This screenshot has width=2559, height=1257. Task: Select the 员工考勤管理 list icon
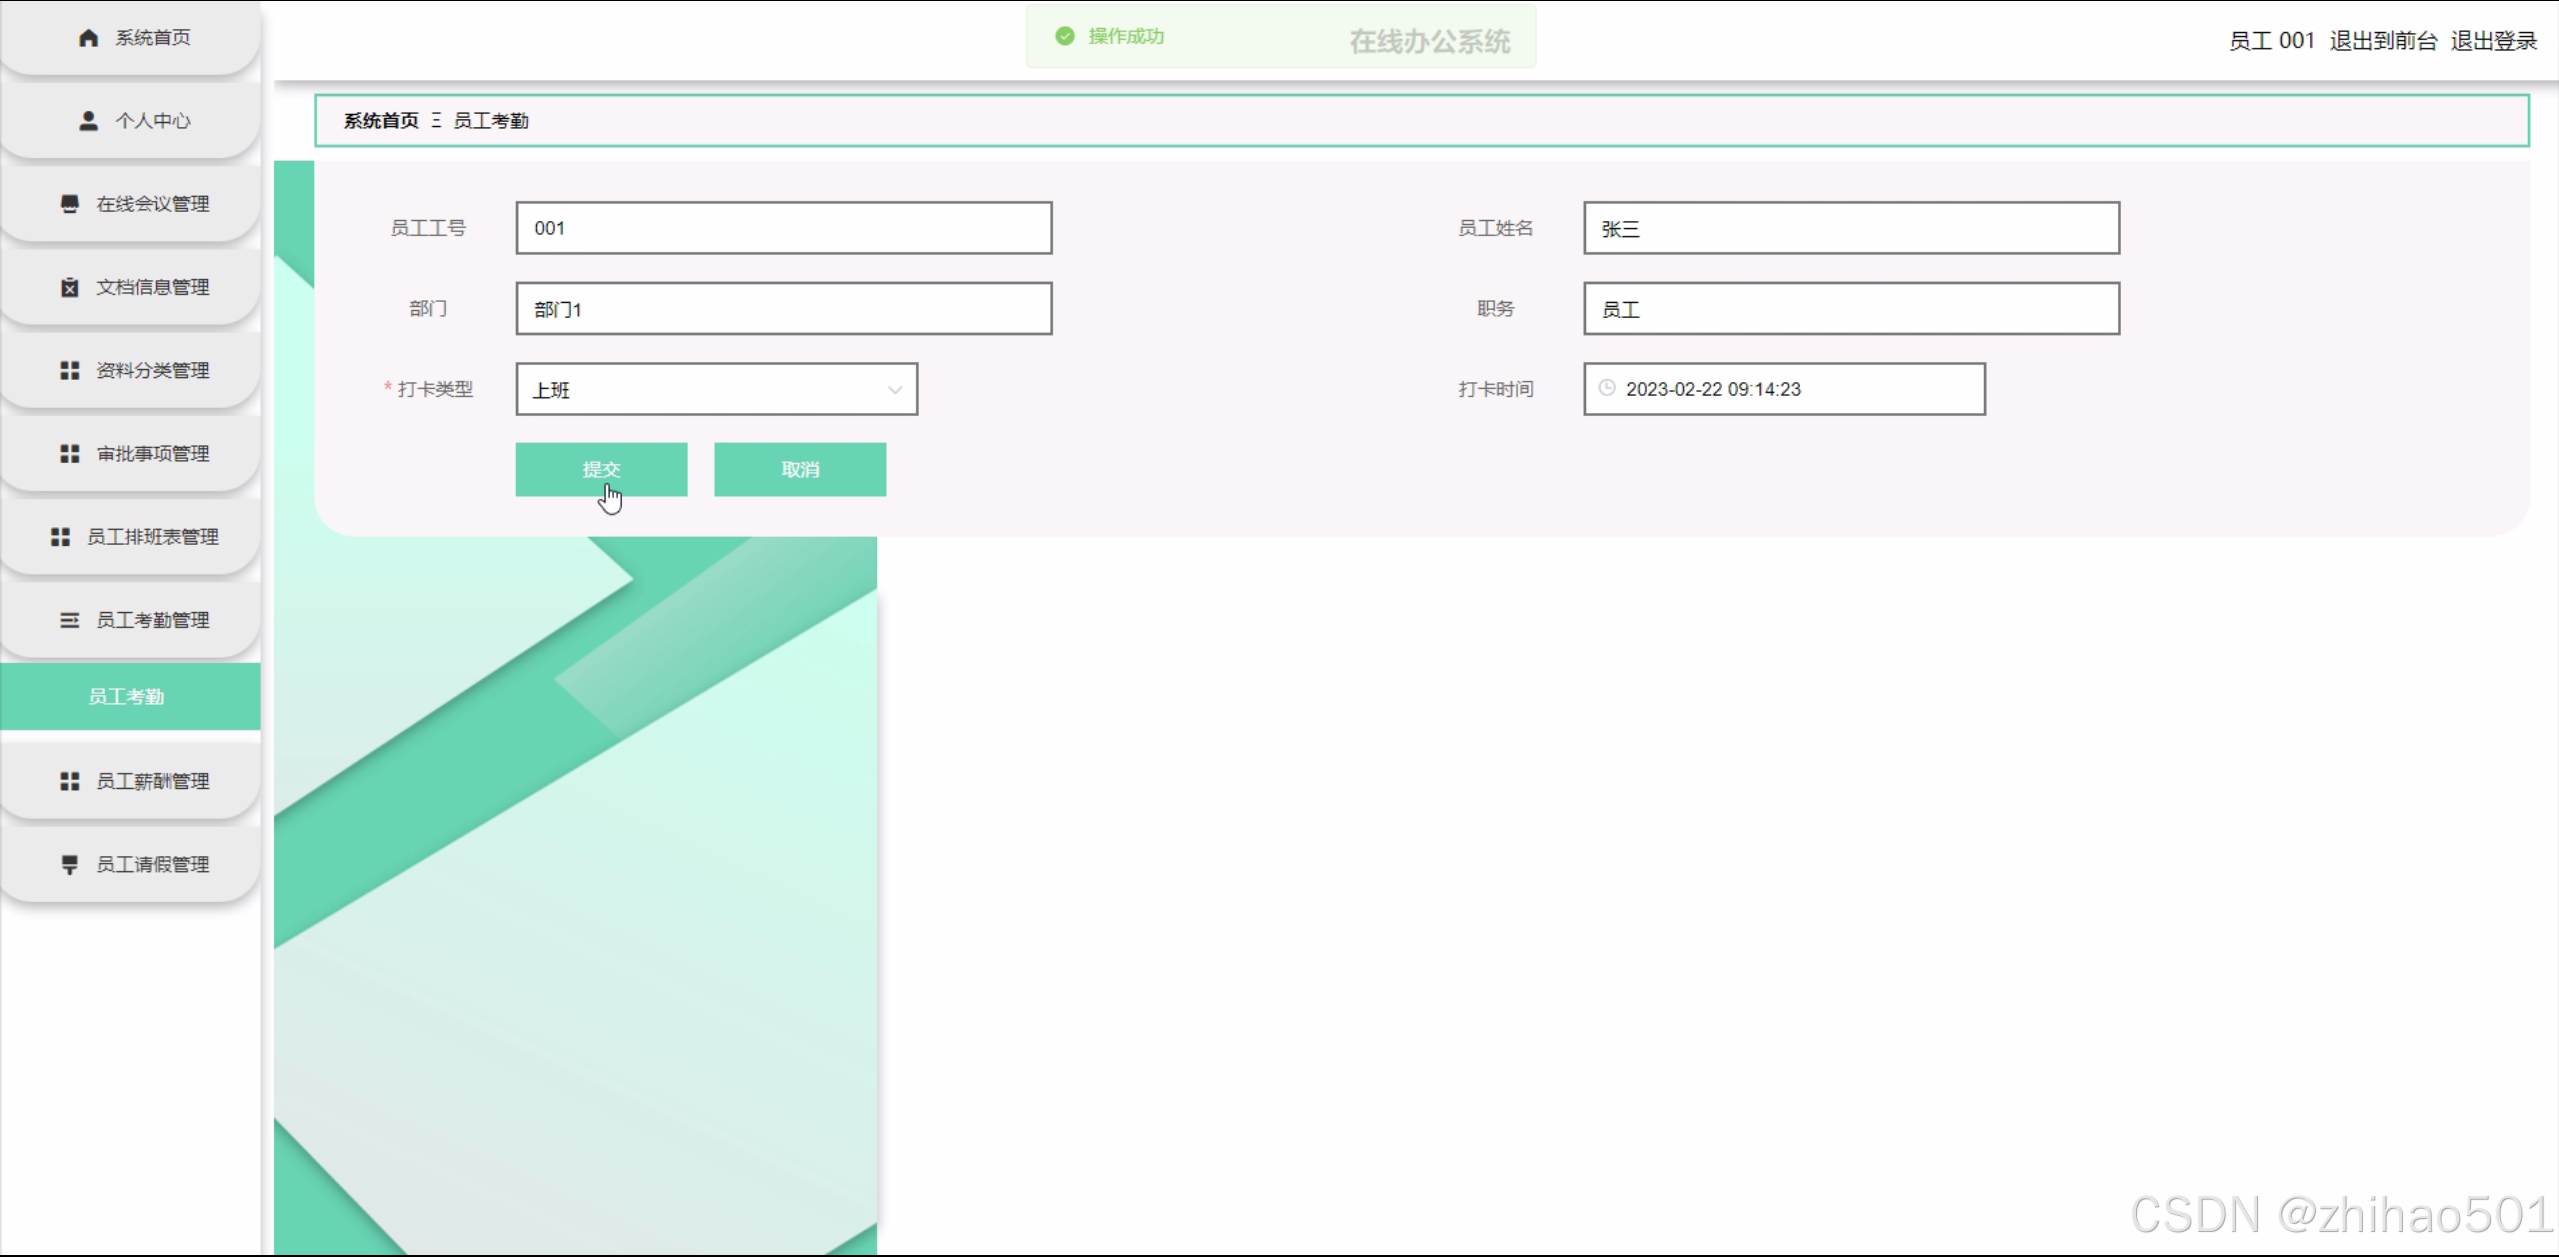coord(68,619)
